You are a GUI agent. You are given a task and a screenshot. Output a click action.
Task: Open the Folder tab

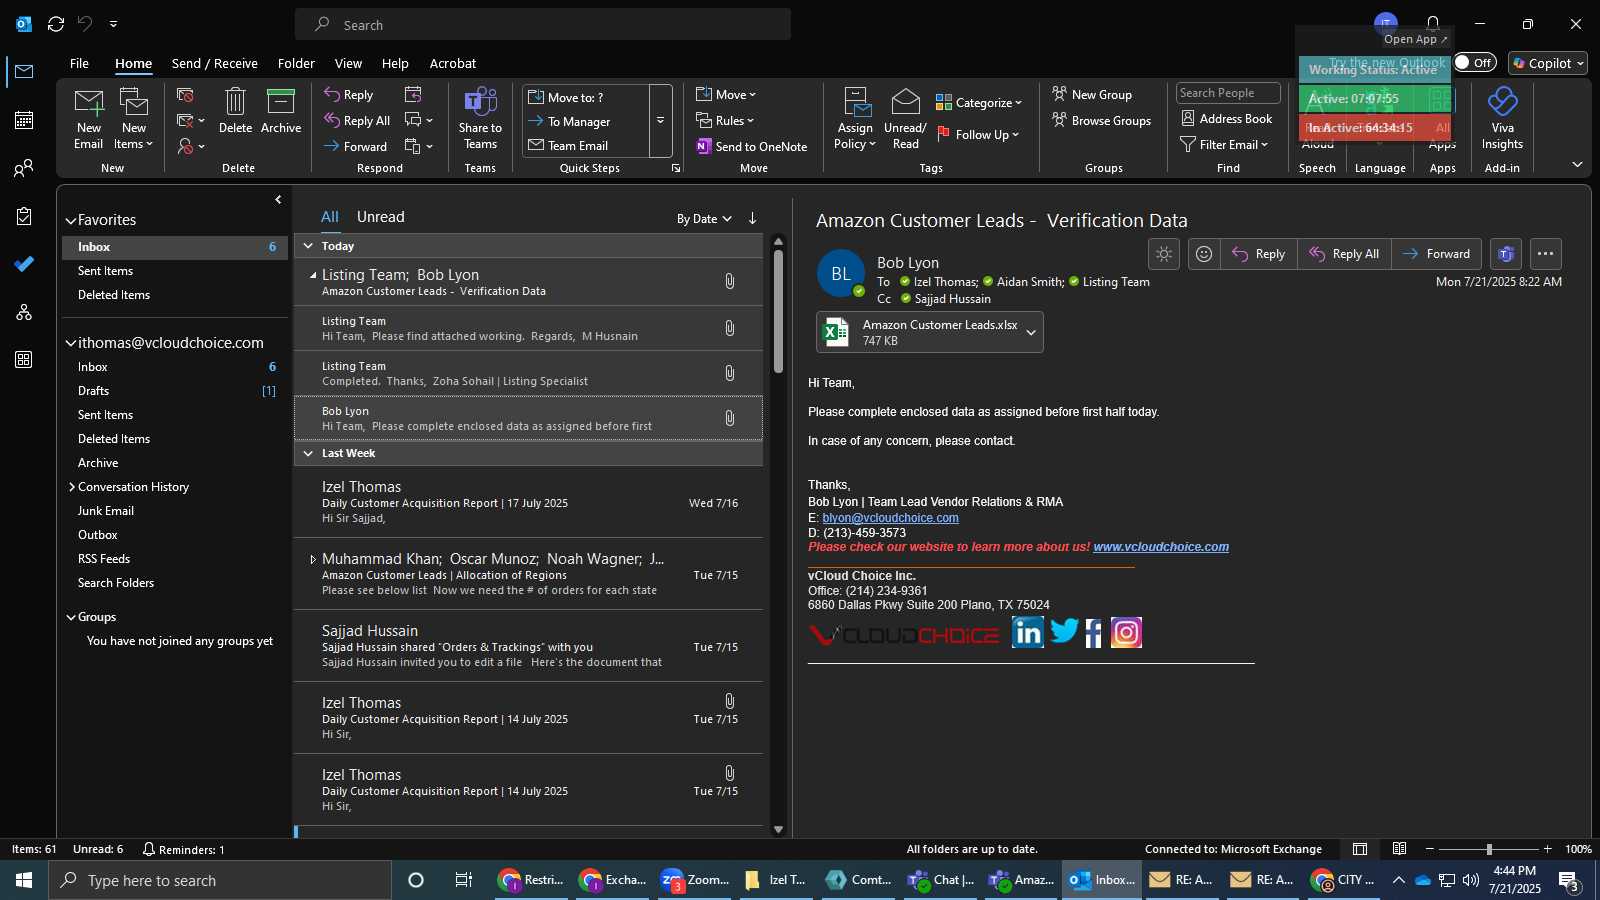[296, 63]
